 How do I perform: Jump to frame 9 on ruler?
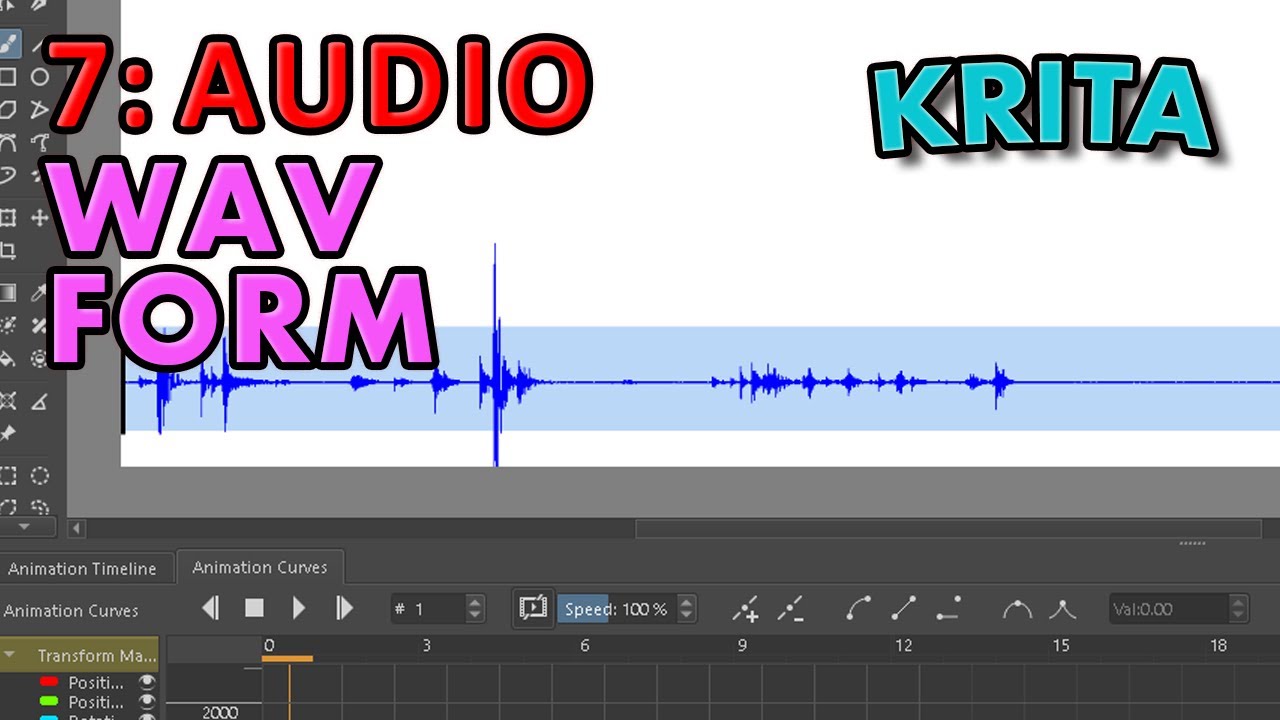click(x=742, y=645)
